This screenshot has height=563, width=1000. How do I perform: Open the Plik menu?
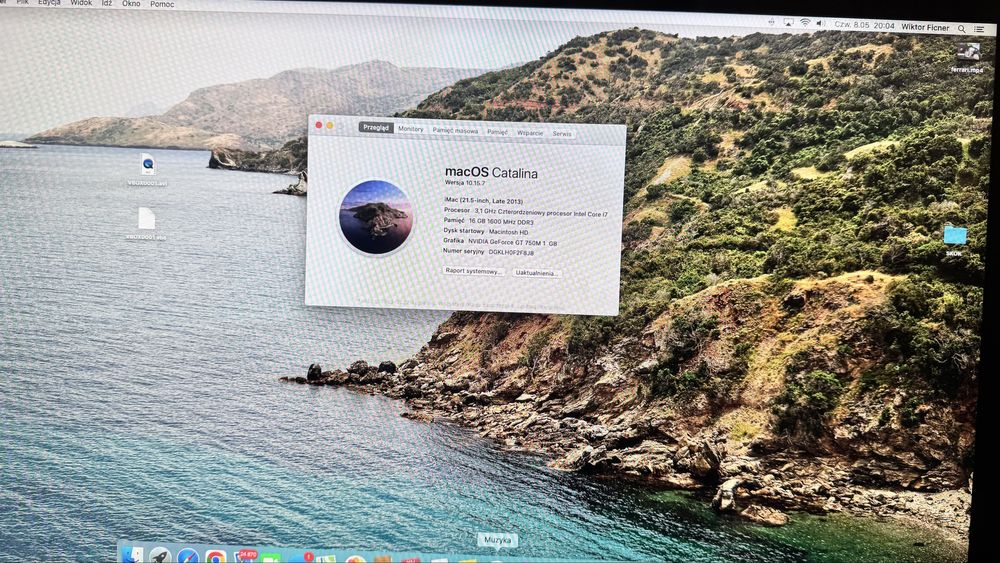pos(22,3)
